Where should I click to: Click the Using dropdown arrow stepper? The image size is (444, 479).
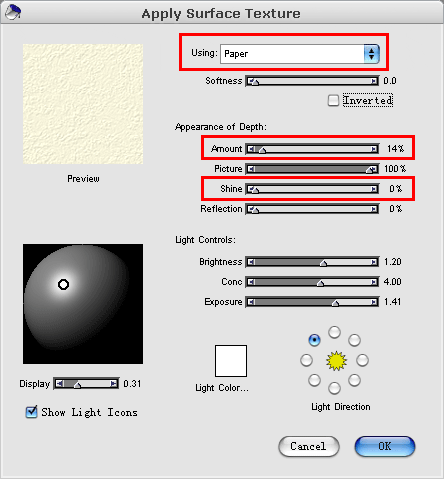click(372, 54)
